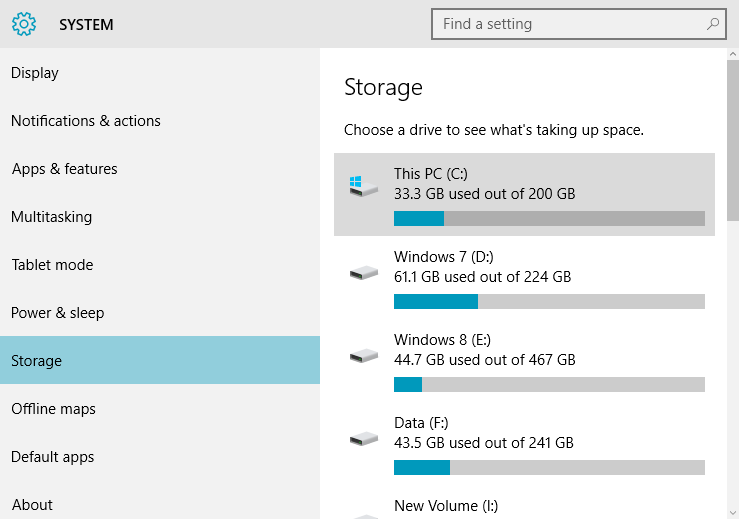Open New Volume (I:) drive entry
Image resolution: width=739 pixels, height=519 pixels.
(x=524, y=508)
